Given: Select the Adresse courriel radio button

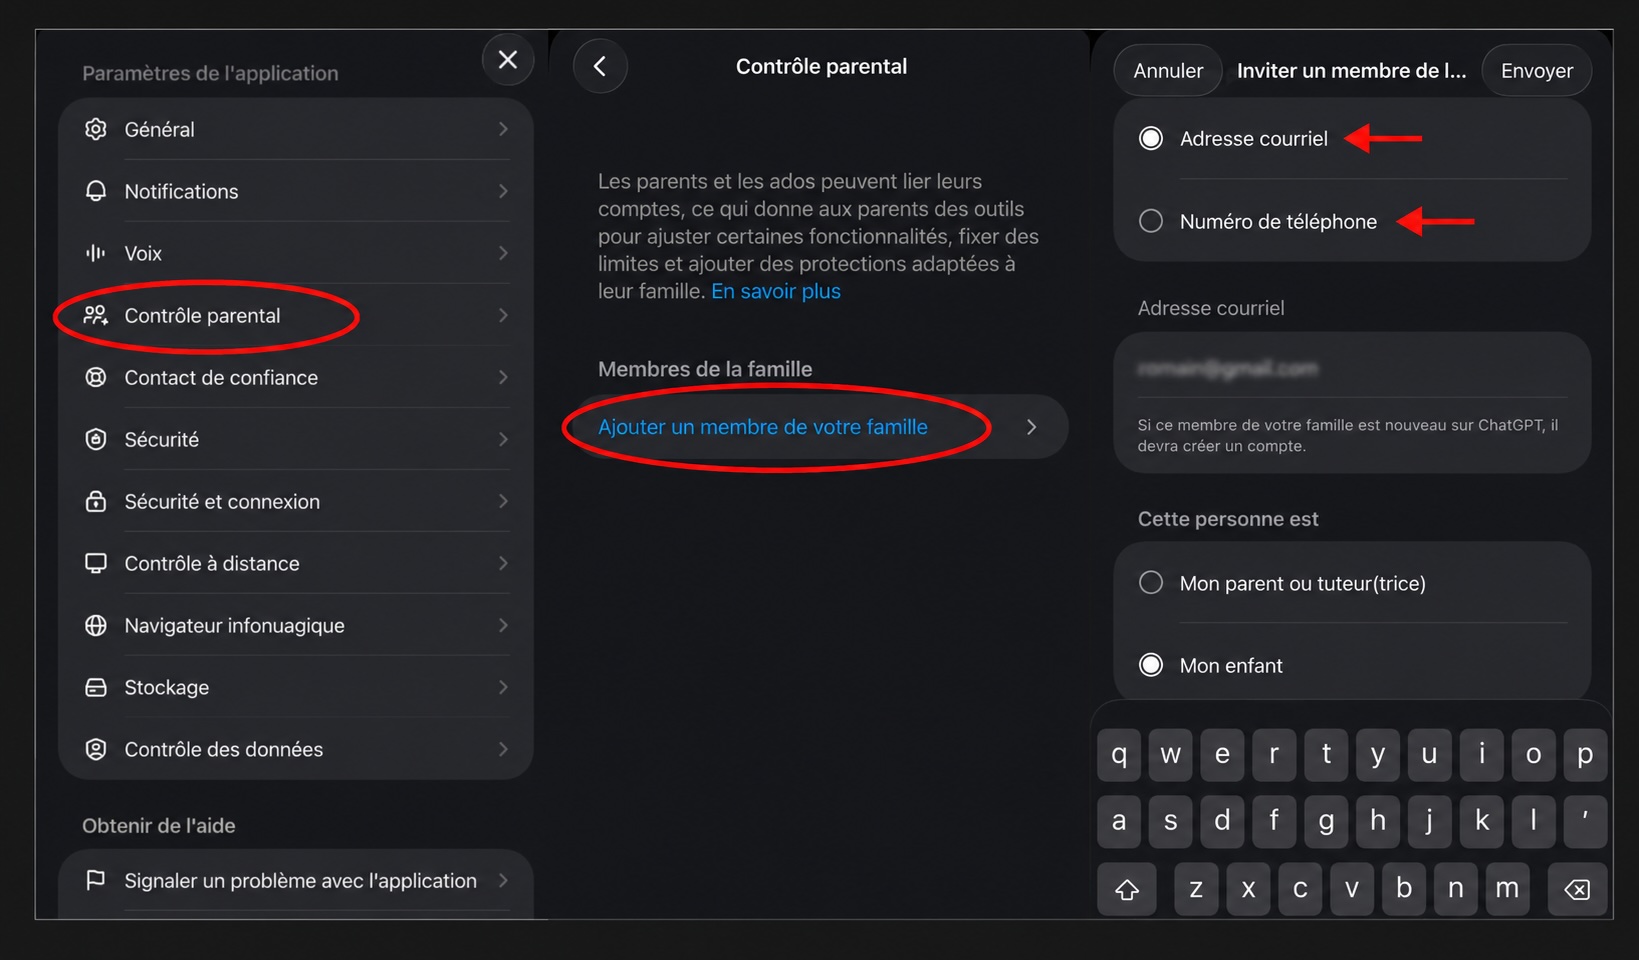Looking at the screenshot, I should point(1151,138).
